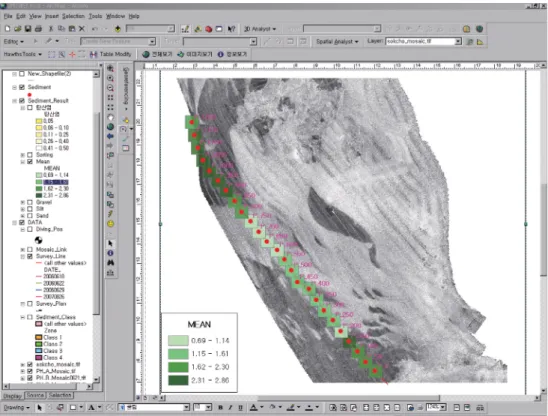Image resolution: width=548 pixels, height=416 pixels.
Task: Open the Insert menu
Action: [52, 16]
